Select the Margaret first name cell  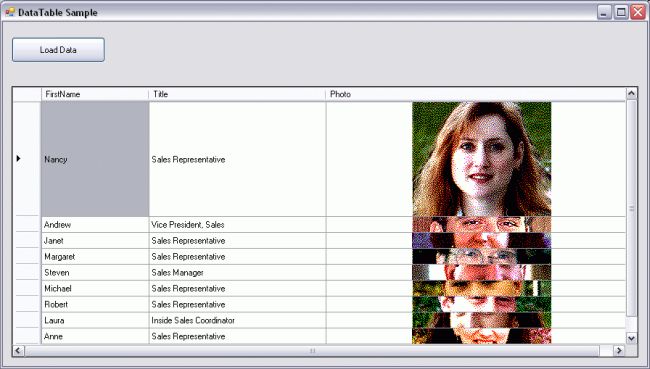(x=95, y=257)
